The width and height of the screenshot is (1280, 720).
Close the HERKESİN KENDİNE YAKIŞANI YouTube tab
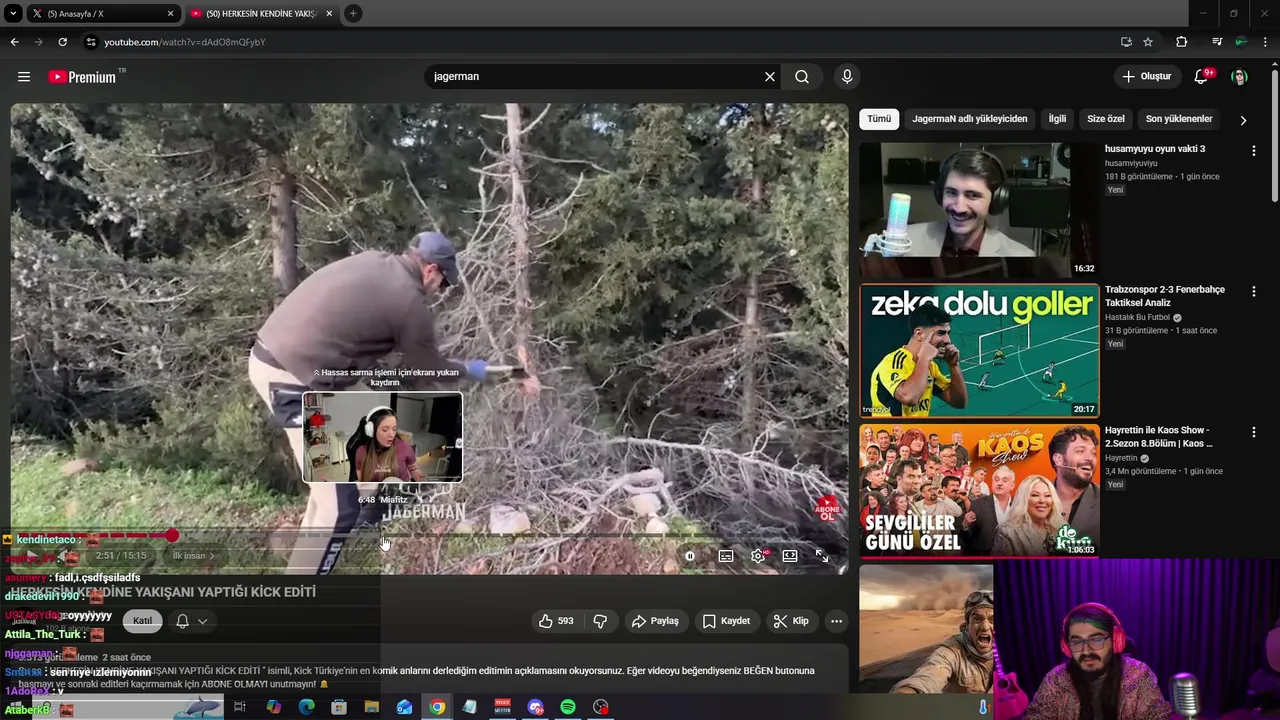click(329, 14)
